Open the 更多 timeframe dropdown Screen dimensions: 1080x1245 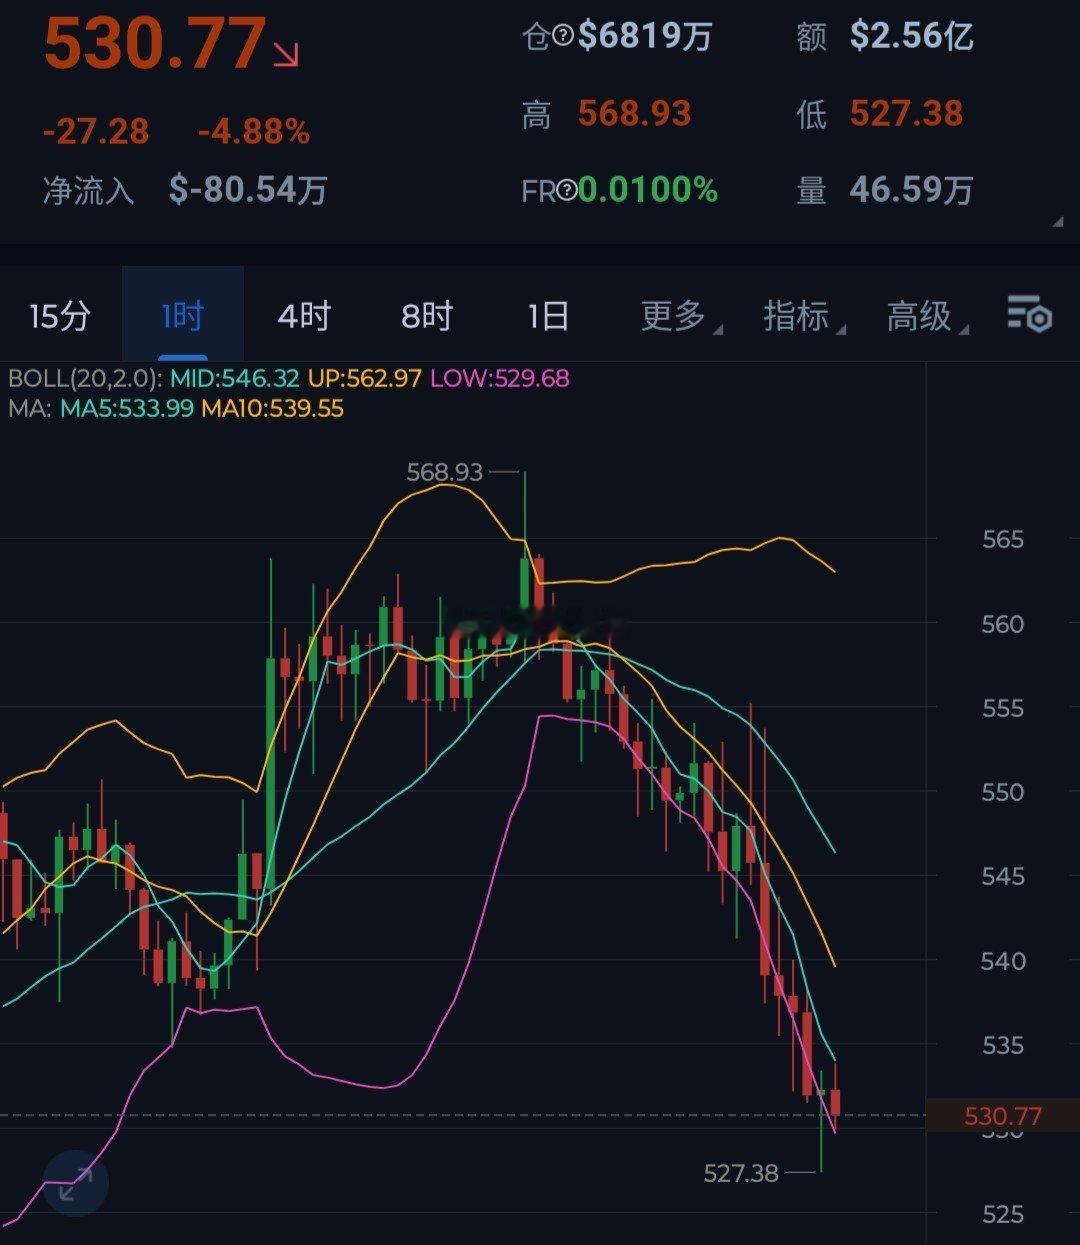click(680, 316)
